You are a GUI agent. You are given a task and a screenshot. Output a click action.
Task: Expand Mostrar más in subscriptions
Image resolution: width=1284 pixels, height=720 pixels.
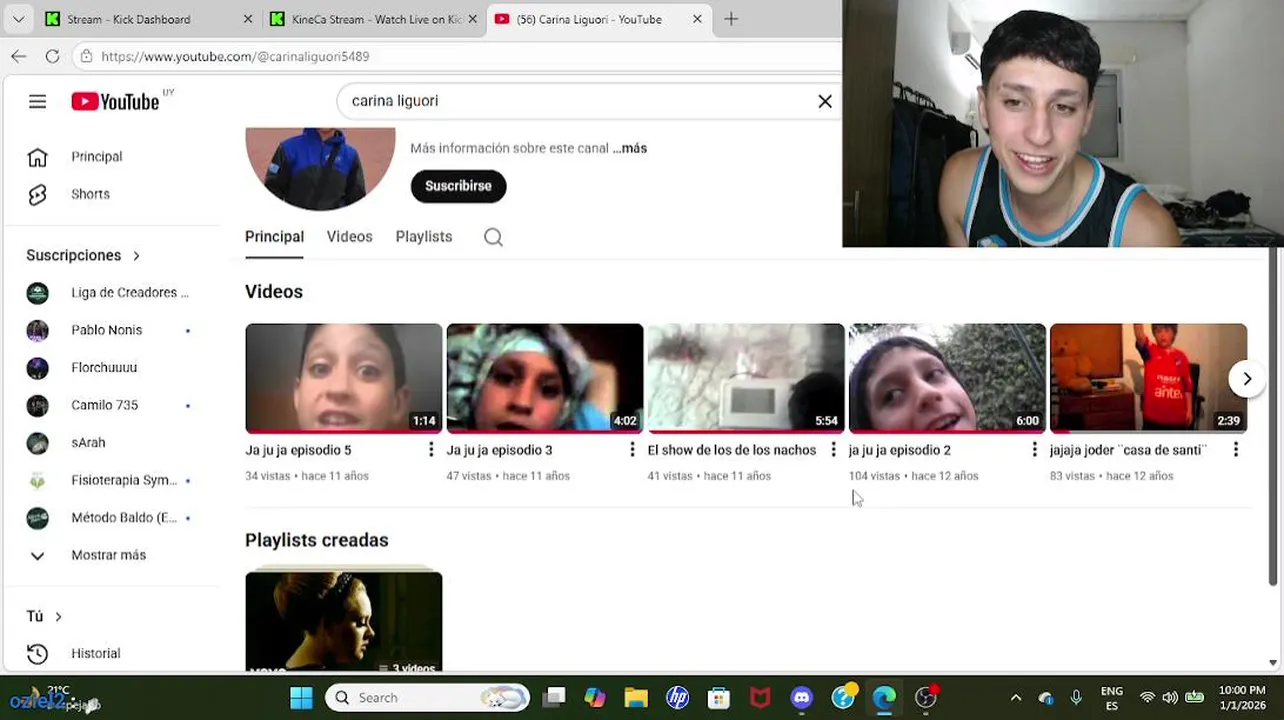110,555
